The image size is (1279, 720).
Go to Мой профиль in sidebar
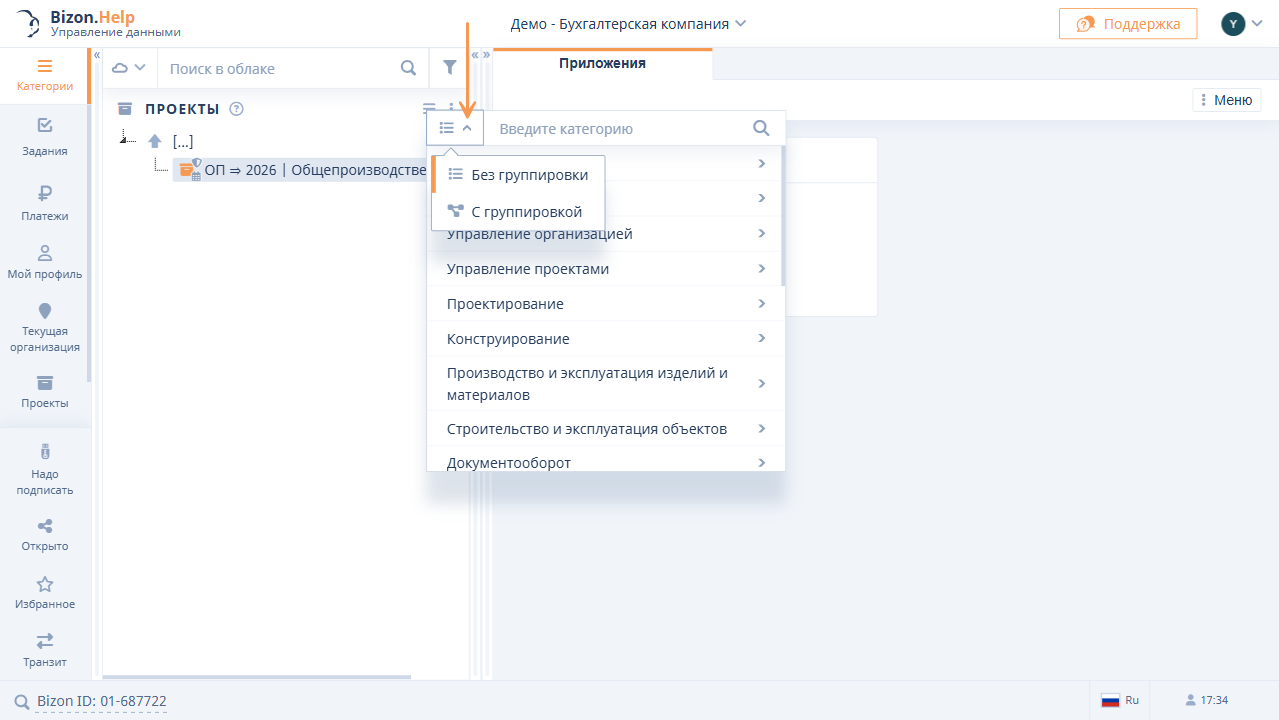point(45,262)
